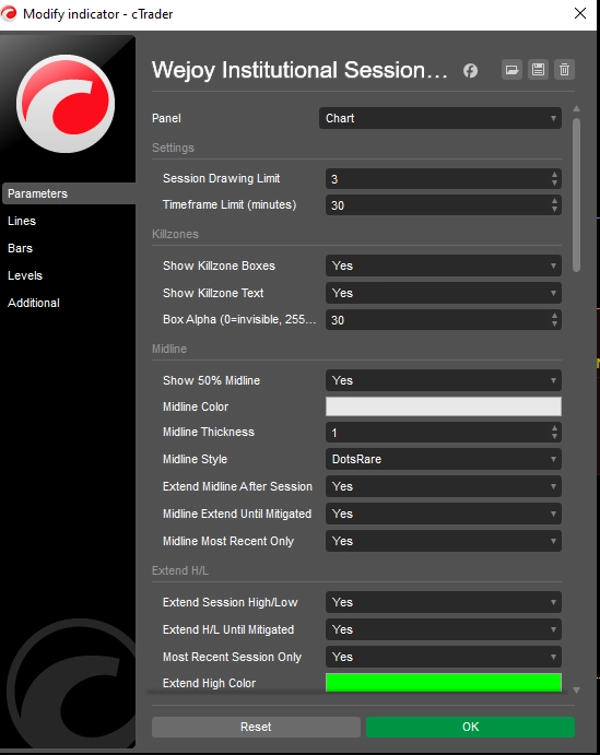The height and width of the screenshot is (755, 600).
Task: Open the Extend Session High/Low dropdown
Action: point(443,603)
